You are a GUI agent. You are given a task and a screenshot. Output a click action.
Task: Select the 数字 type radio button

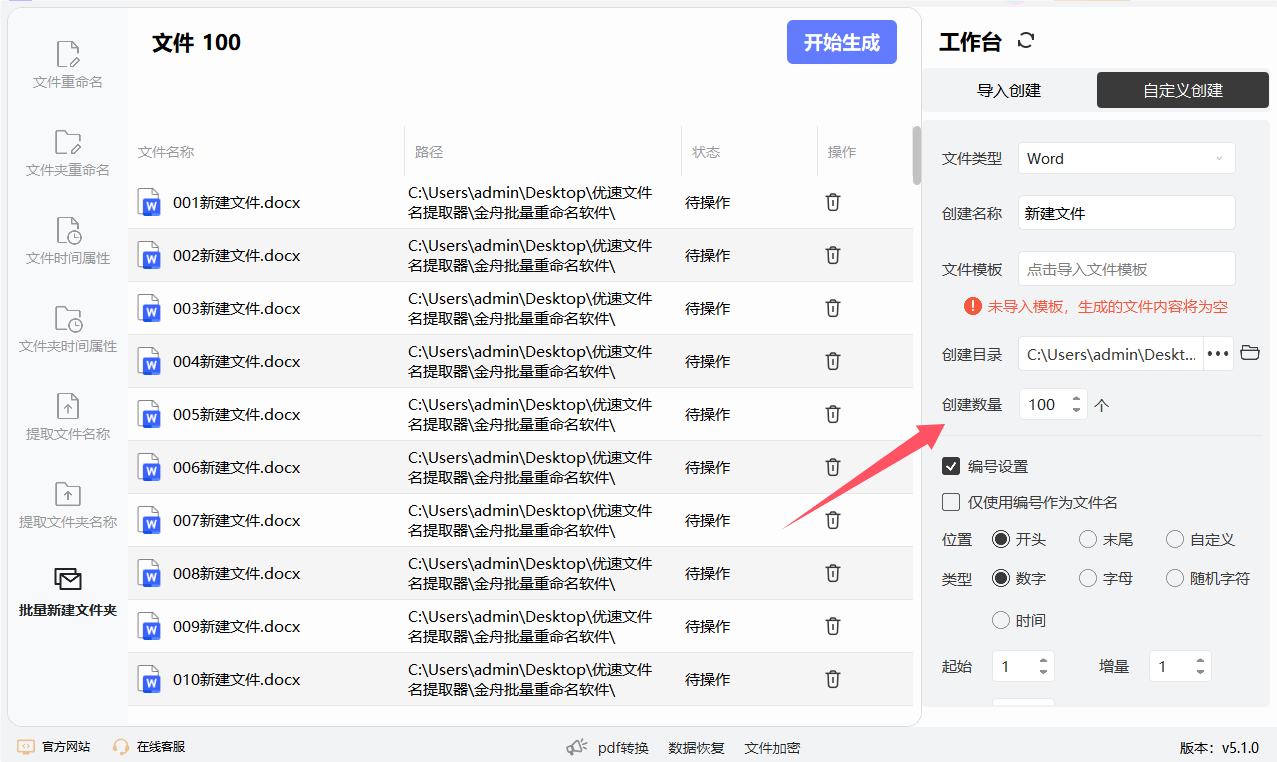(x=1000, y=578)
